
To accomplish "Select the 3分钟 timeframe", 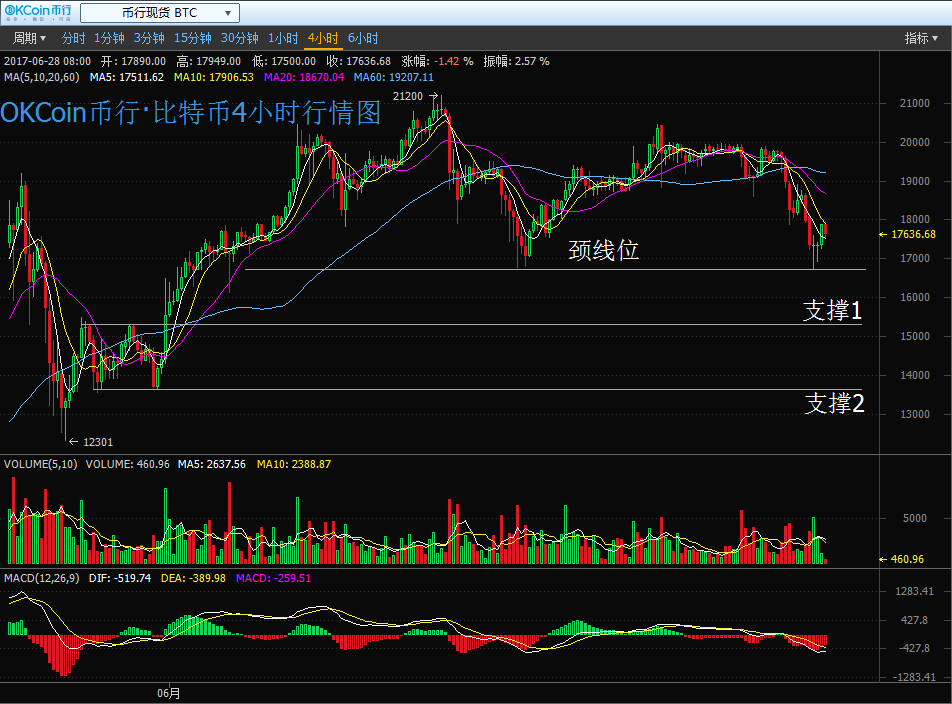I will point(149,38).
